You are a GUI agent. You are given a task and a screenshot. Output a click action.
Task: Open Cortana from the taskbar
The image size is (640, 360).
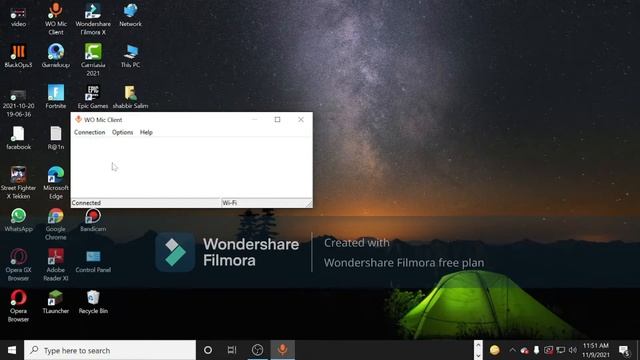(208, 350)
